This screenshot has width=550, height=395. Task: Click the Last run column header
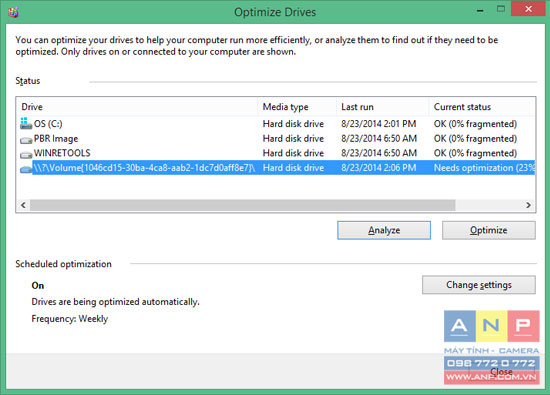[382, 107]
